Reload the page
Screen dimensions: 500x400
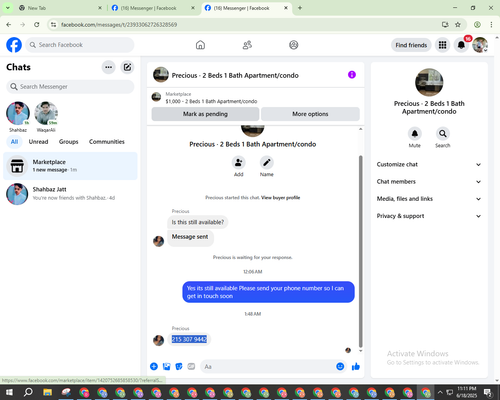37,25
